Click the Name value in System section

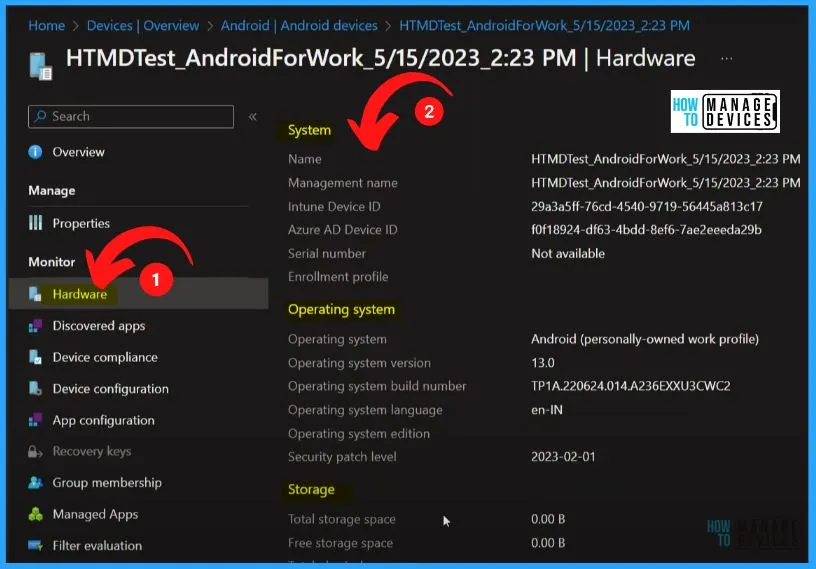point(666,159)
